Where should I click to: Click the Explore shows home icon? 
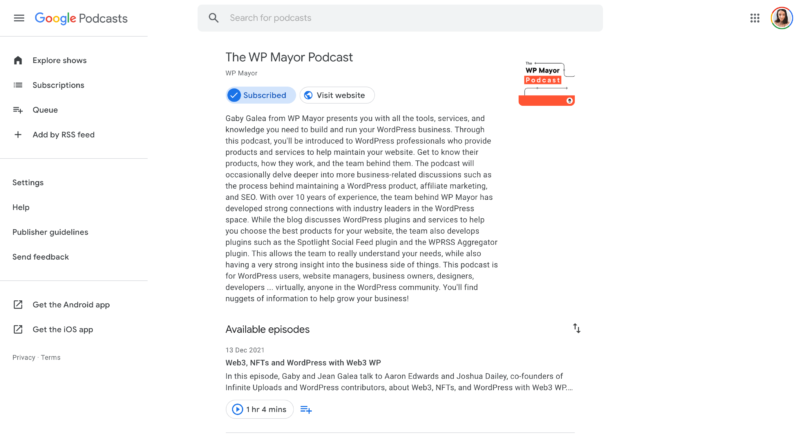click(18, 60)
